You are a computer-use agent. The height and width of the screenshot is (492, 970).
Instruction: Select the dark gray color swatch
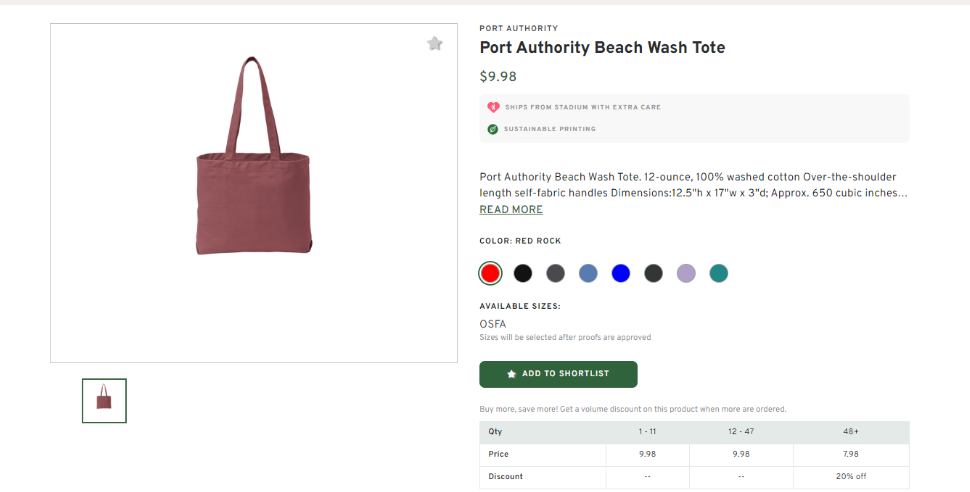(556, 273)
